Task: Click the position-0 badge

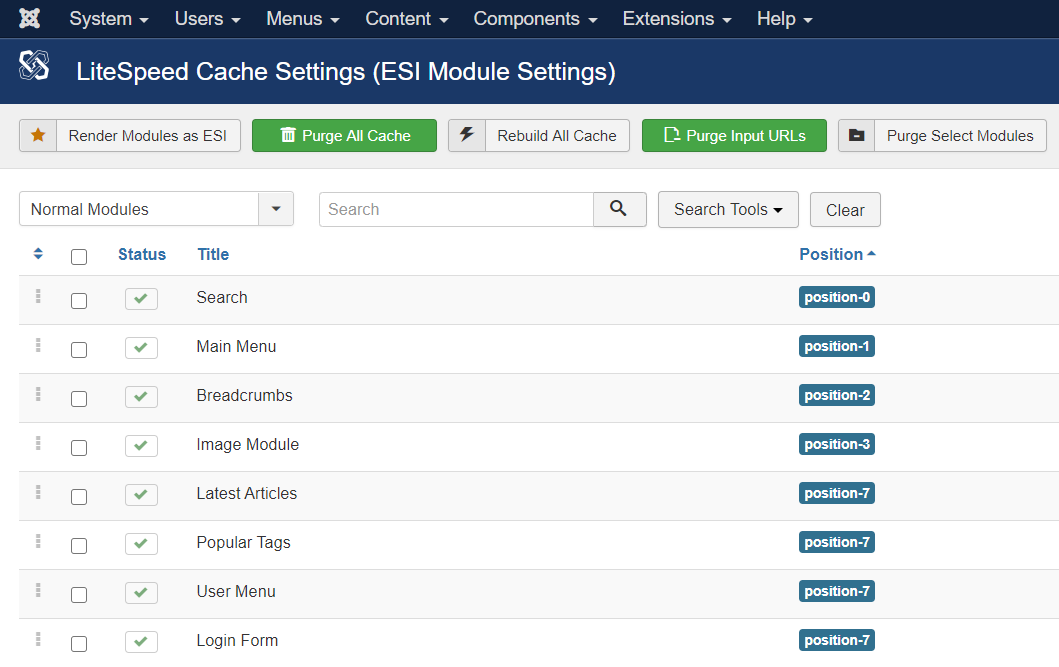Action: 837,297
